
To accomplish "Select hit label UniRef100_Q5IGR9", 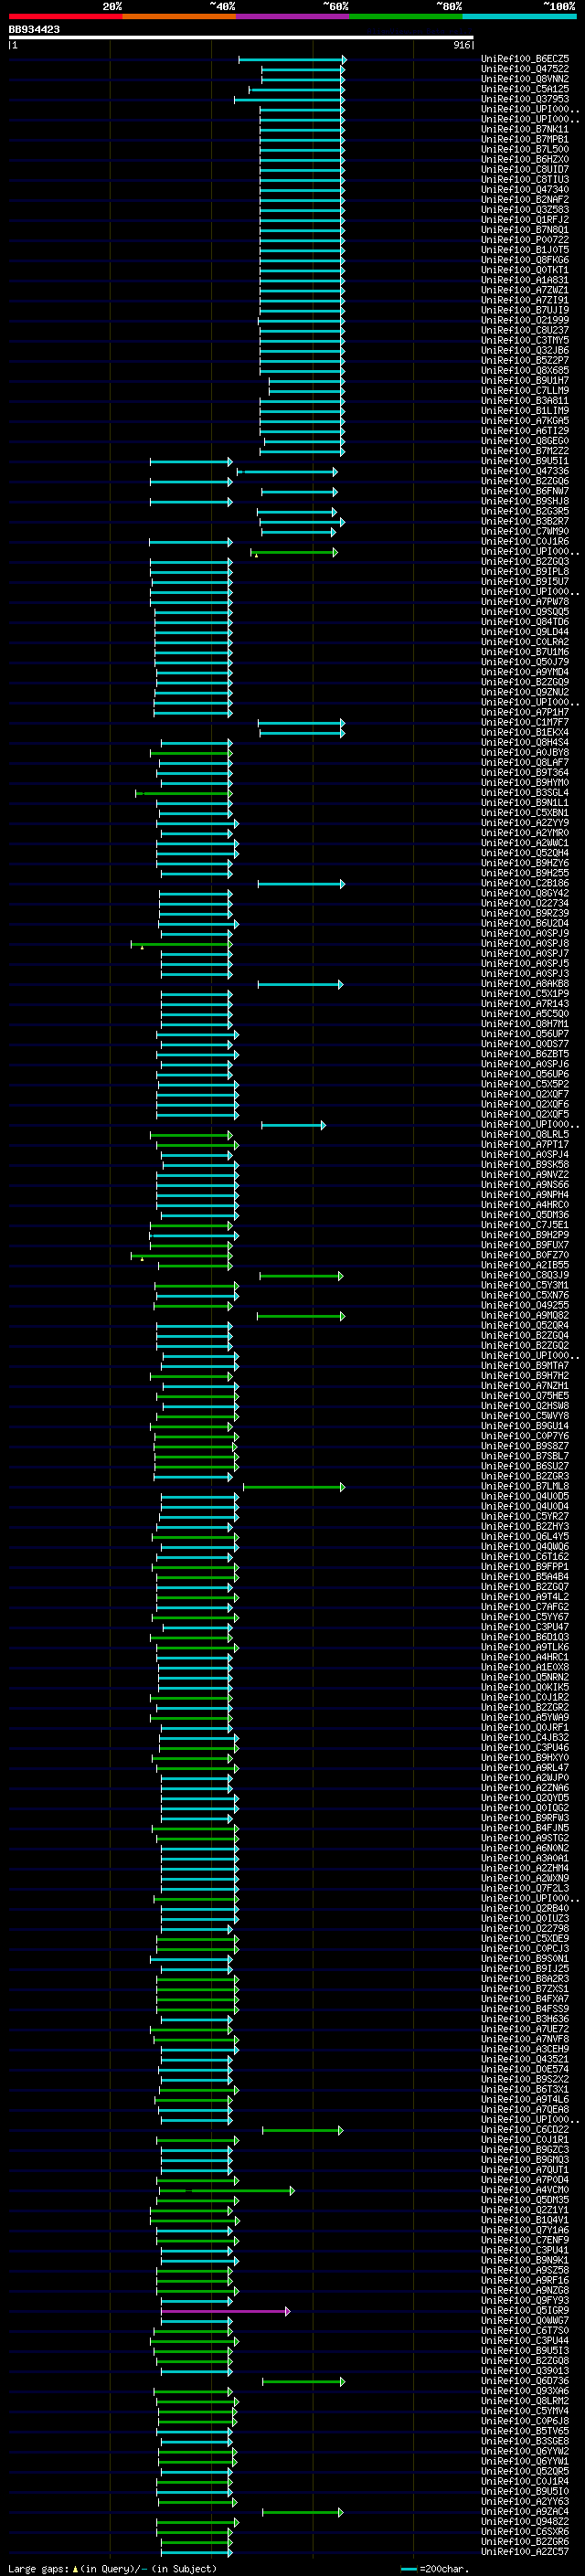I will (525, 2310).
